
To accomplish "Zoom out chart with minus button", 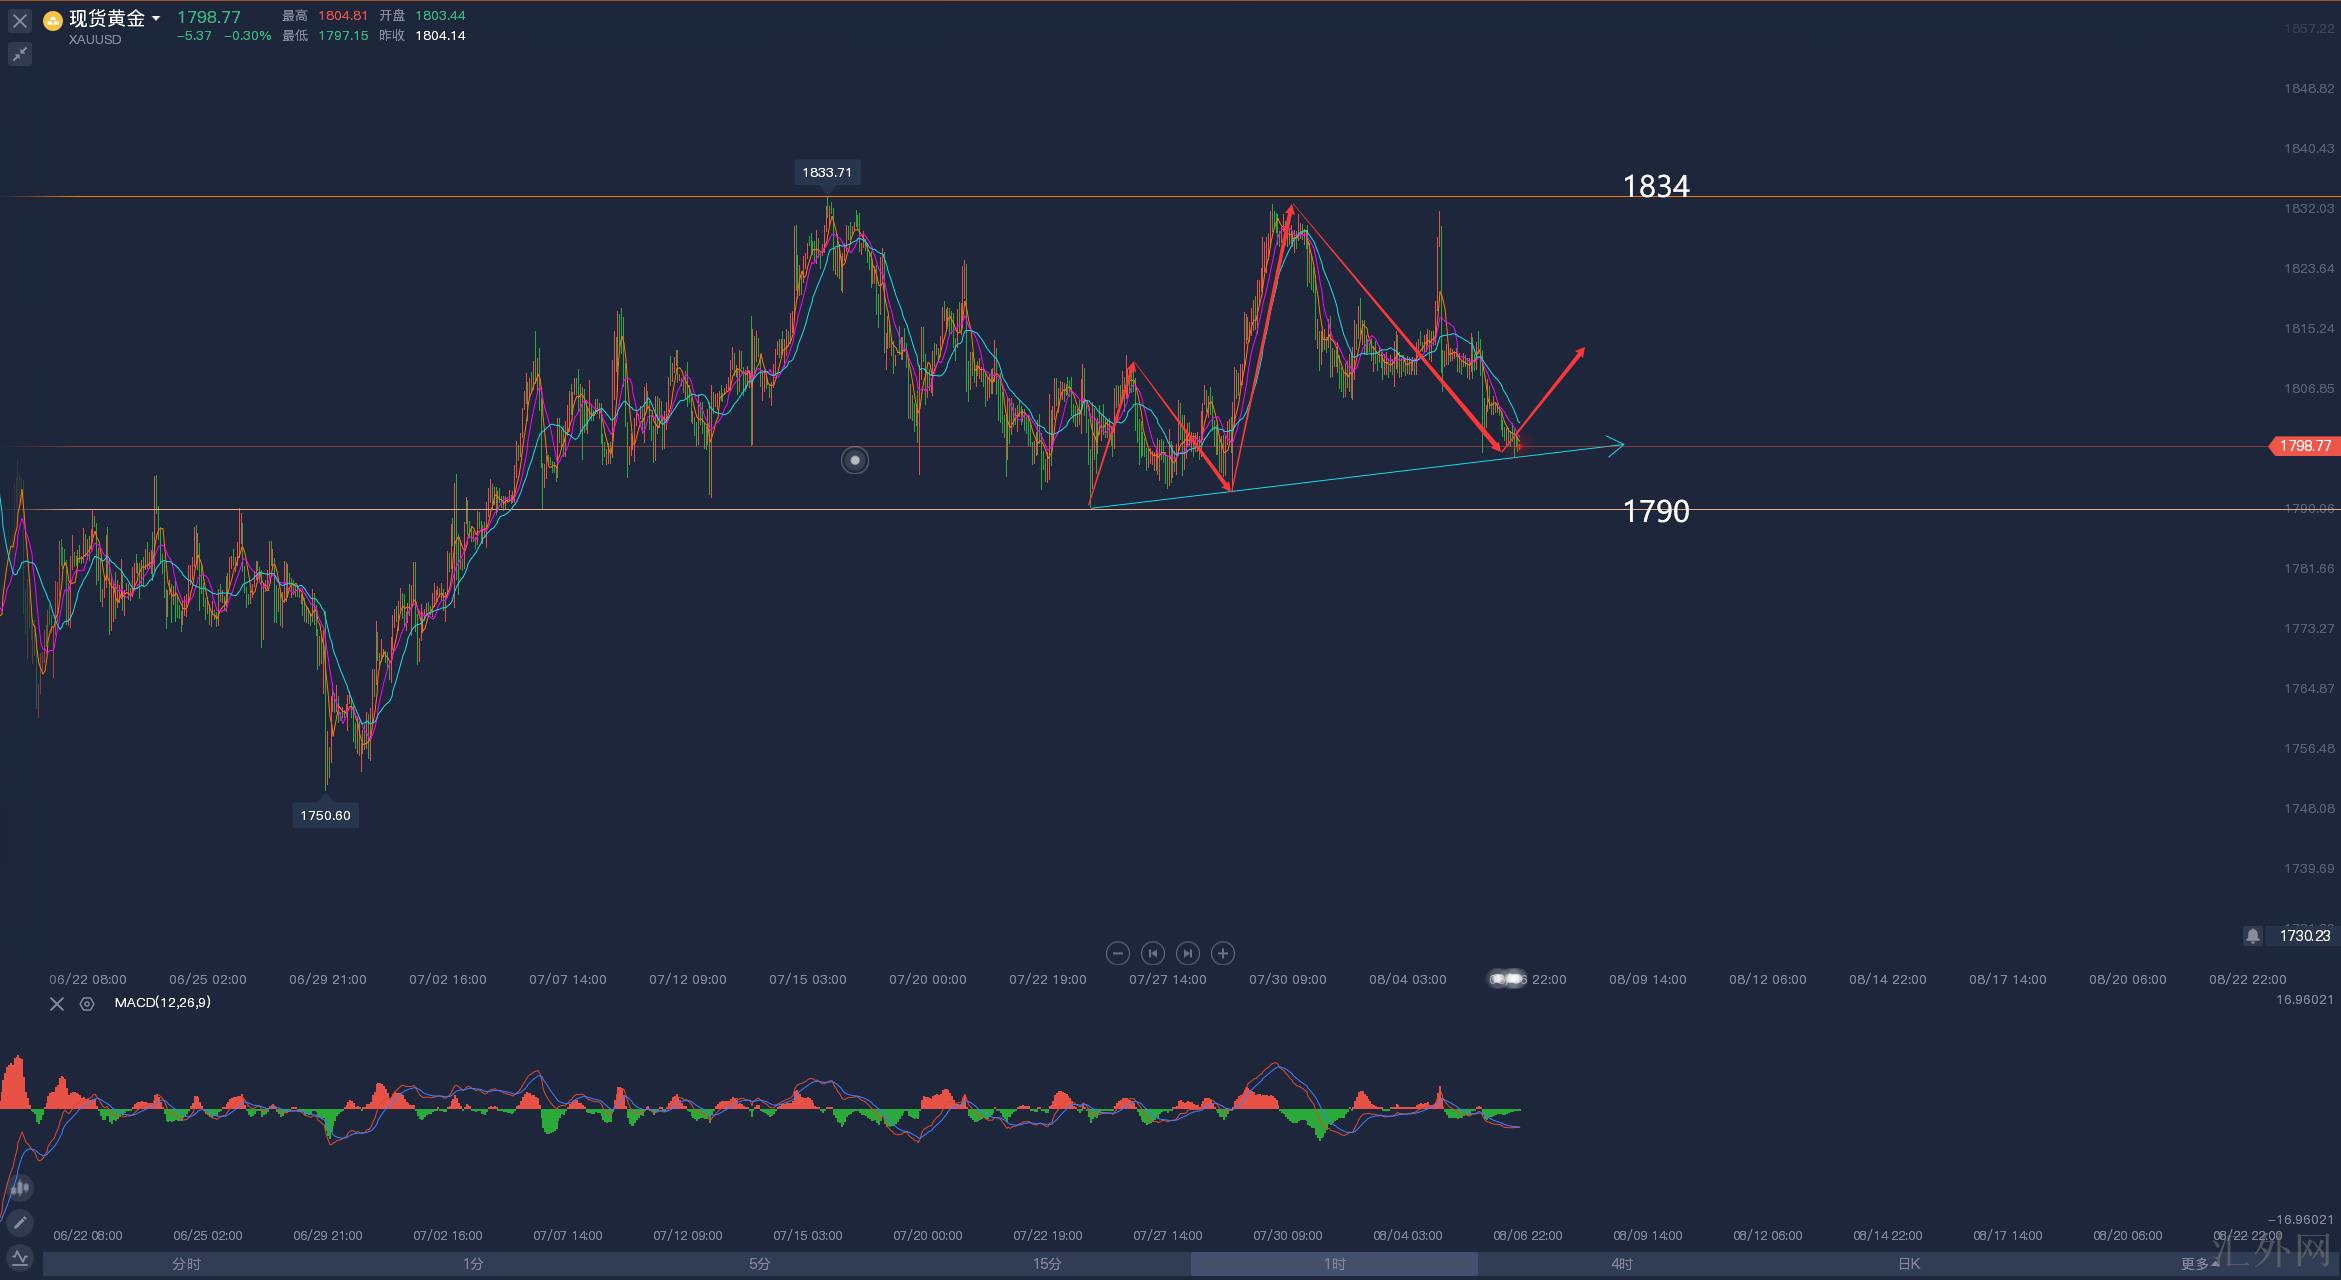I will [1118, 953].
